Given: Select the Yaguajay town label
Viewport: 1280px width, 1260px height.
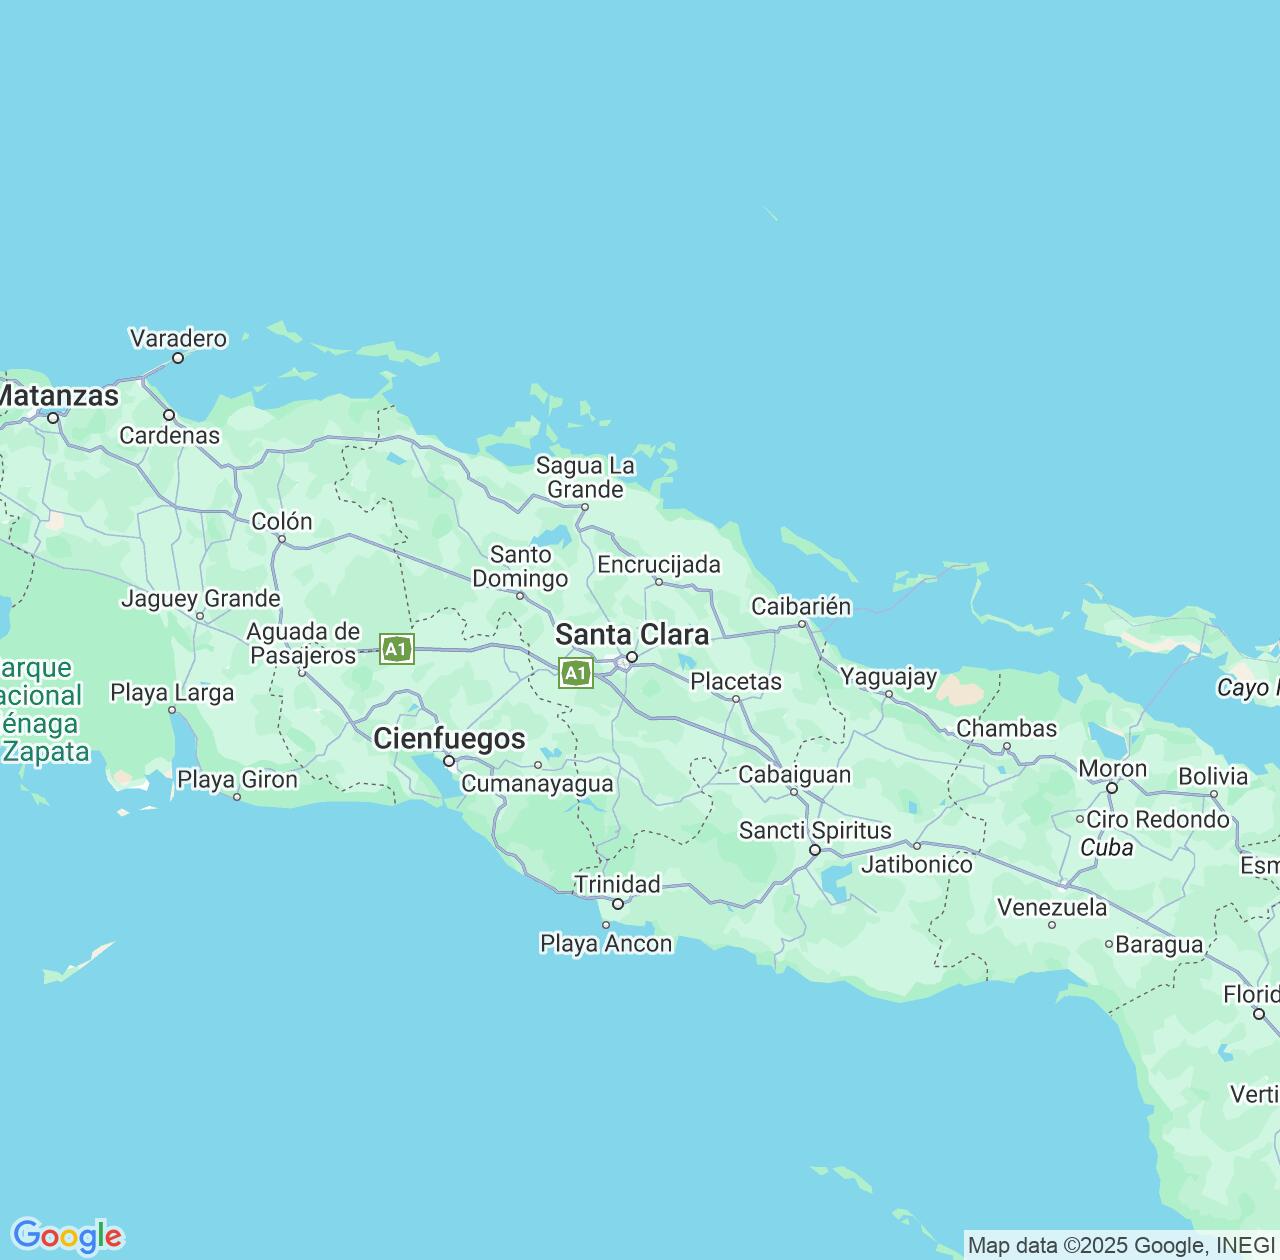Looking at the screenshot, I should click(x=888, y=677).
